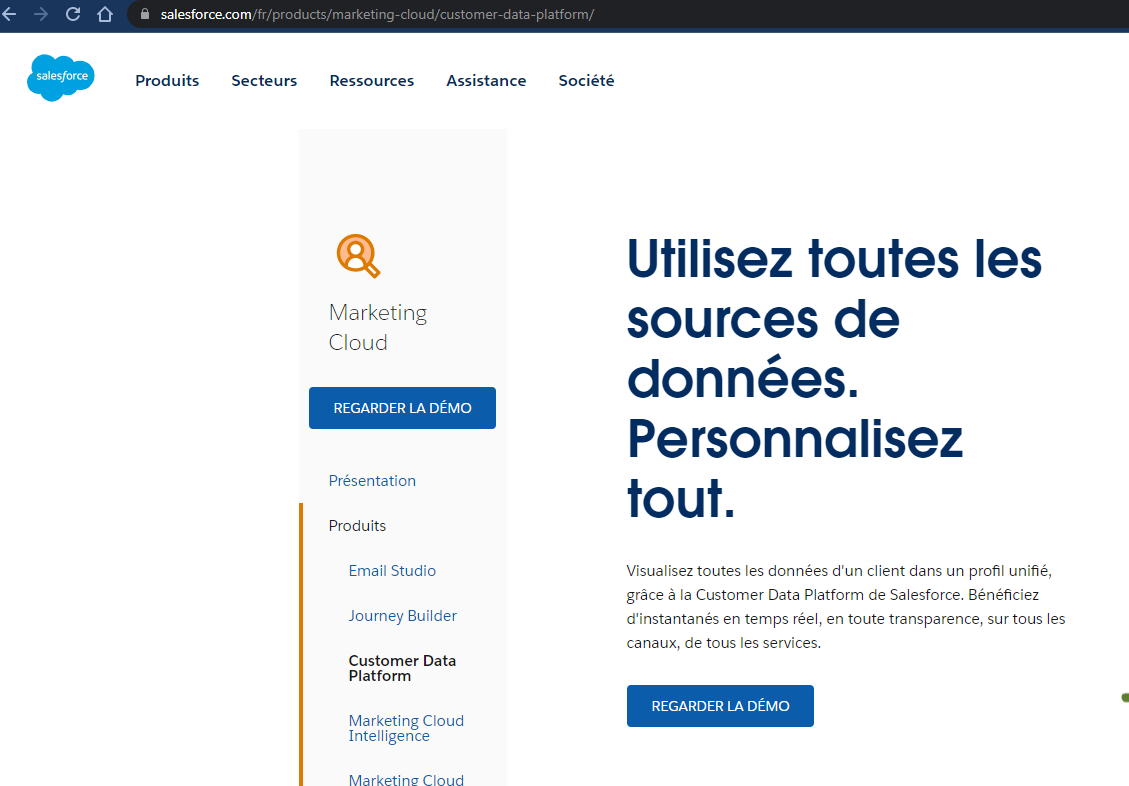This screenshot has width=1129, height=786.
Task: Open the Email Studio link
Action: 392,571
